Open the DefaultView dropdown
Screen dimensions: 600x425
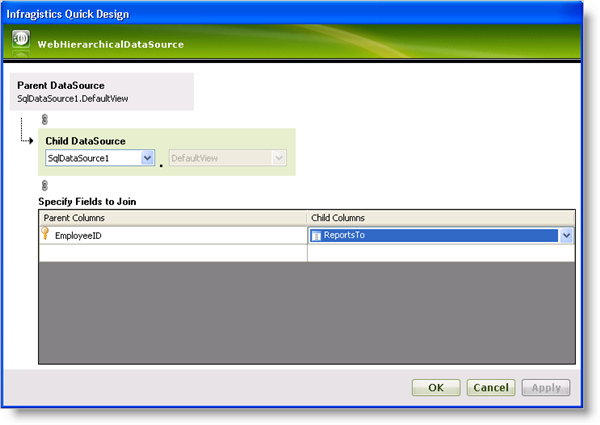(279, 158)
